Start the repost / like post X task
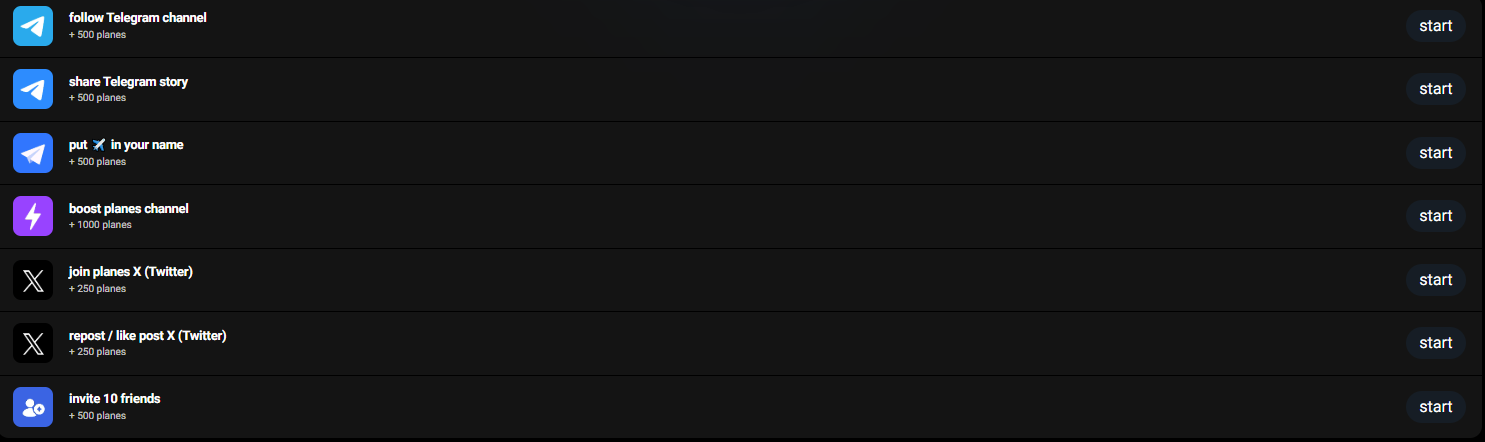The width and height of the screenshot is (1485, 442). 1435,343
